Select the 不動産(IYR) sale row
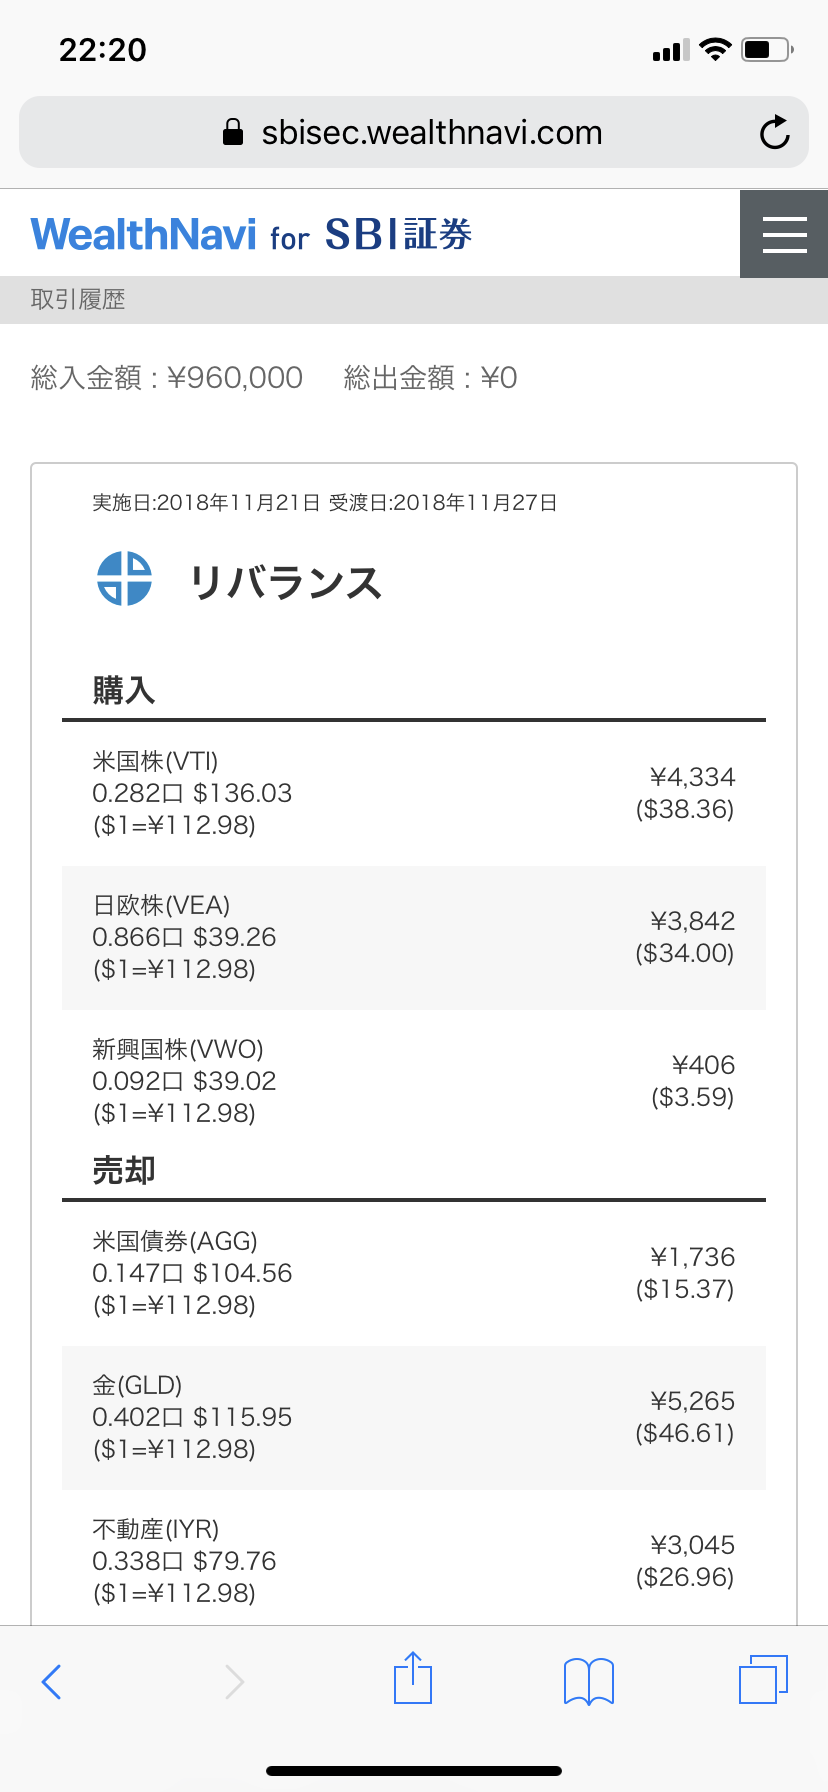 pos(413,1561)
